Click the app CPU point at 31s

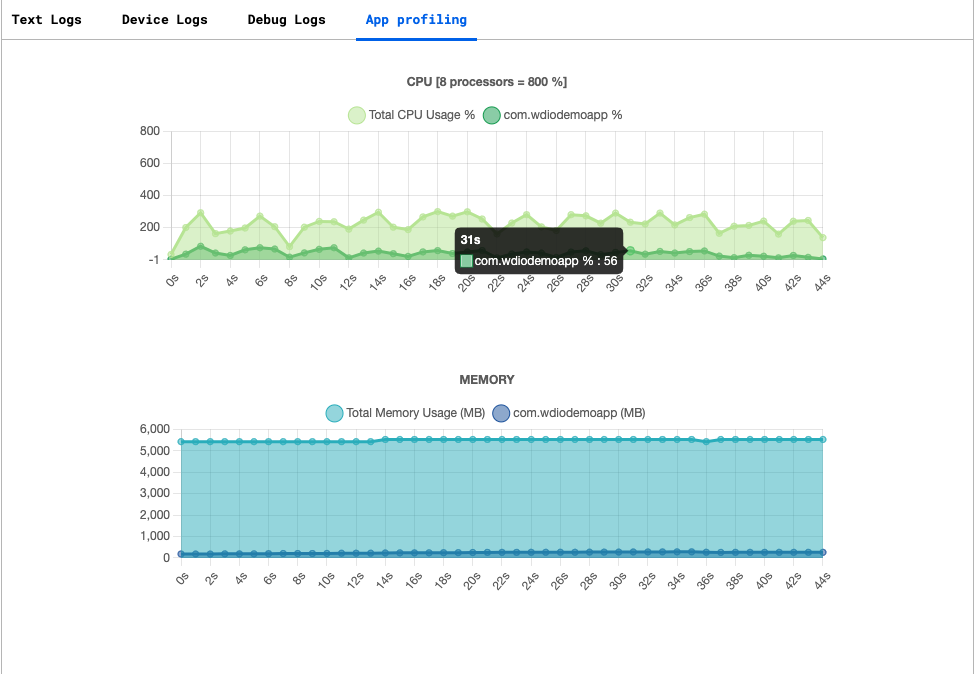coord(631,250)
